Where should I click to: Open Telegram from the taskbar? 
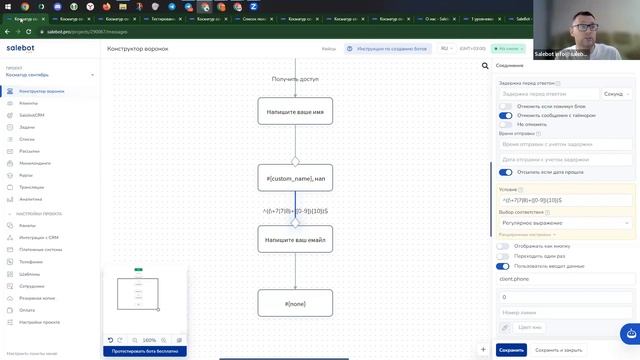(172, 7)
